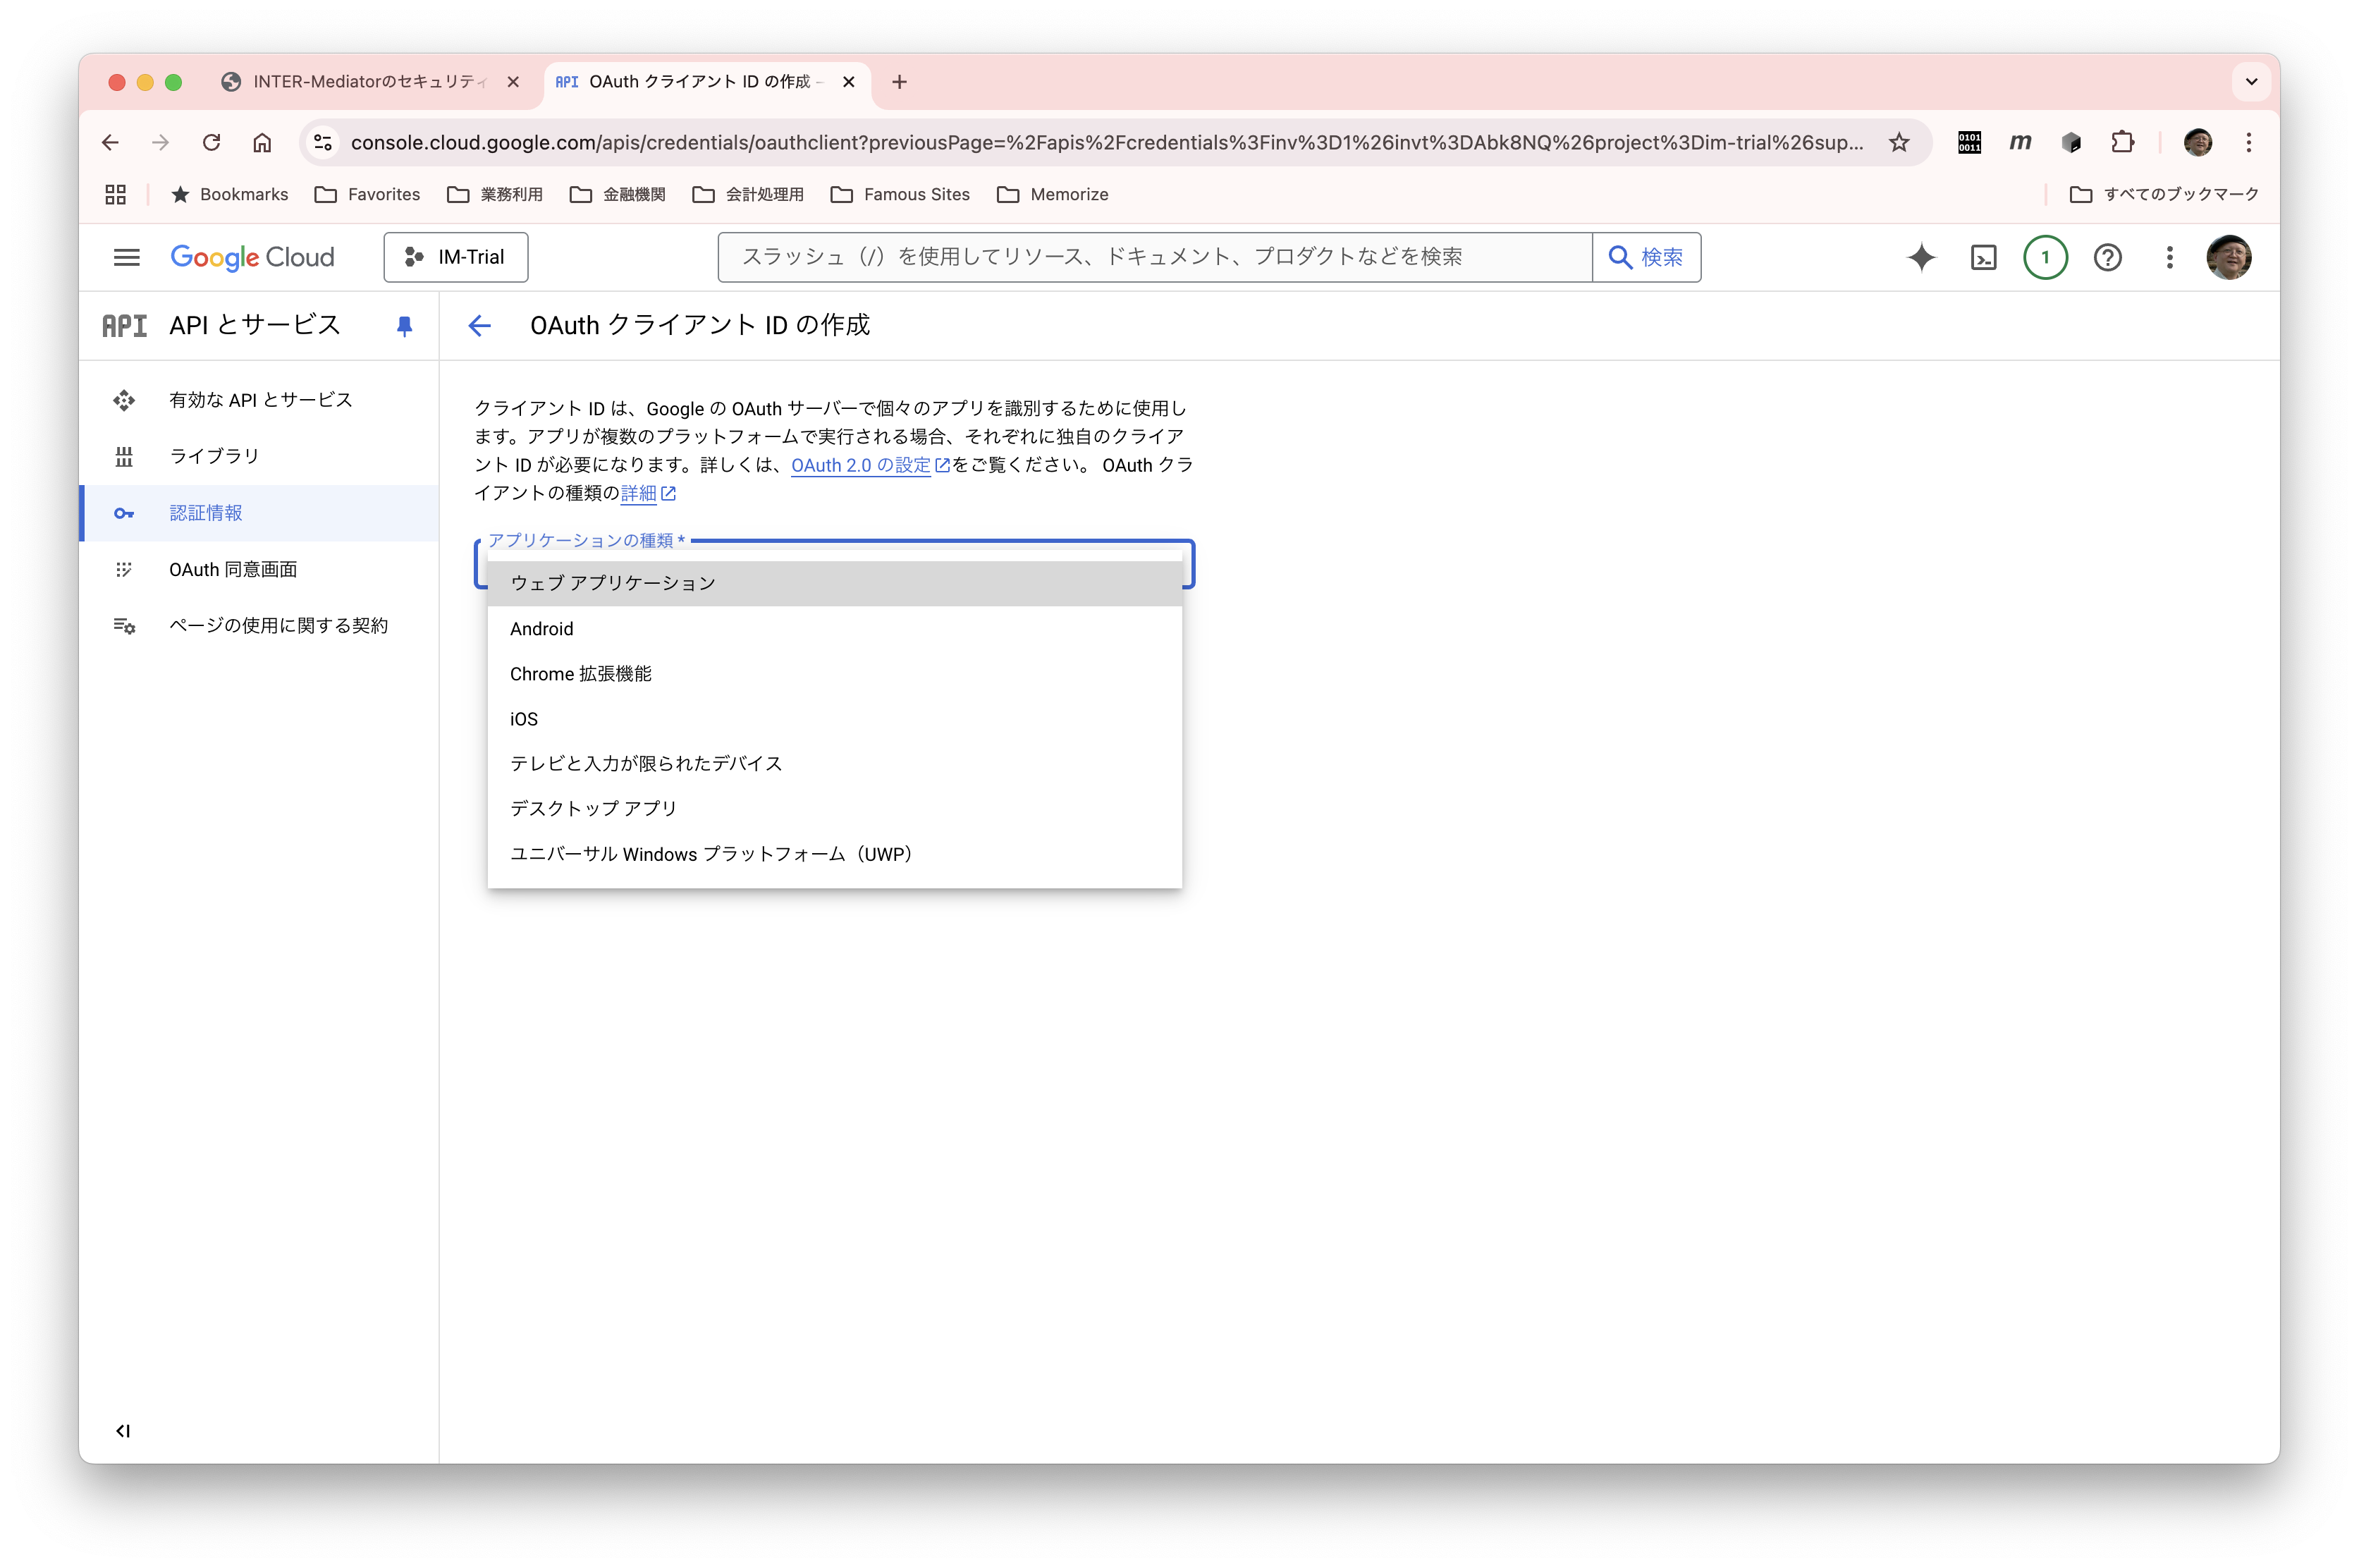Go to browser home page
This screenshot has height=1568, width=2359.
click(x=262, y=142)
